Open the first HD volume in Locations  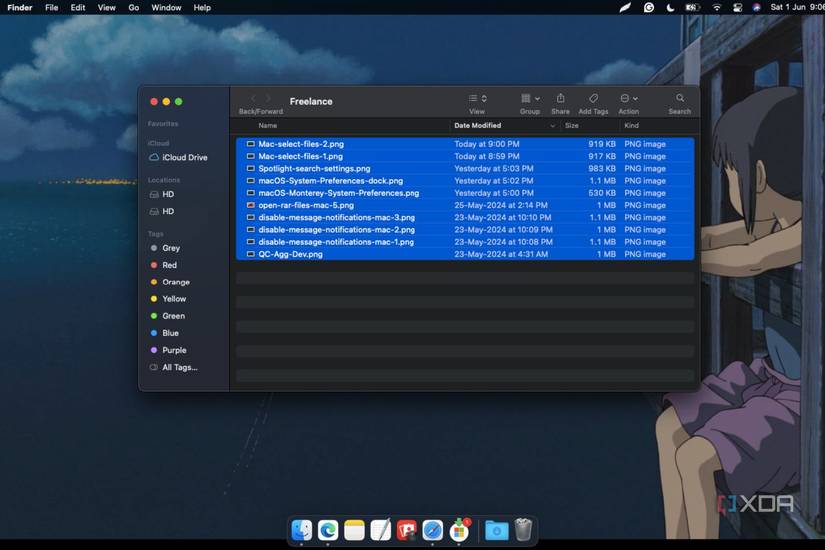[x=162, y=194]
